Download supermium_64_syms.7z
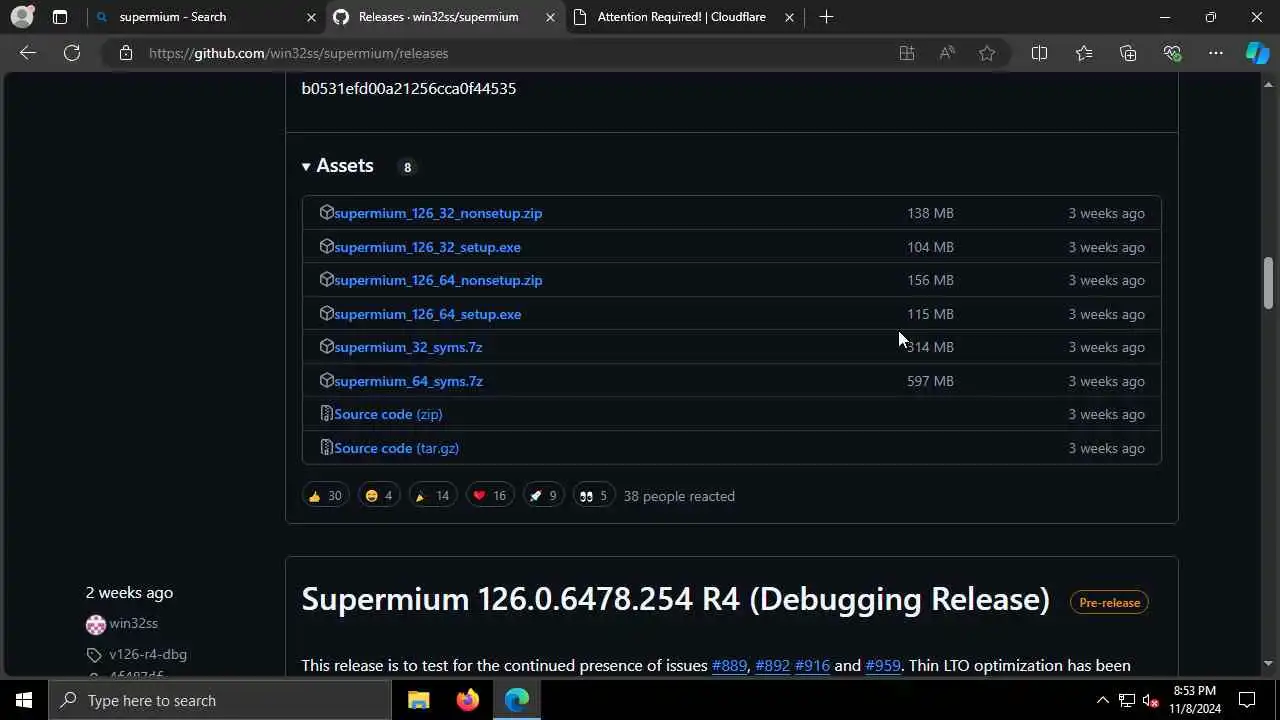Screen dimensions: 1280x720 click(408, 381)
